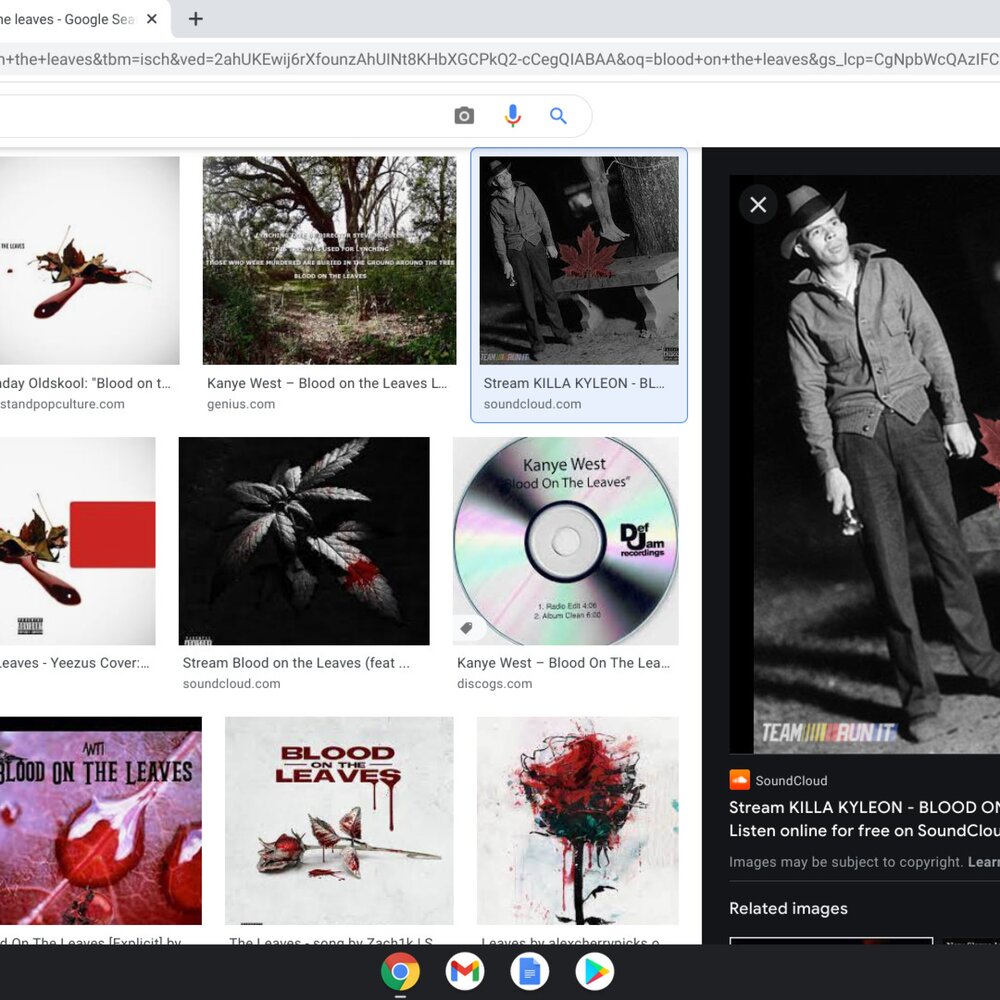
Task: Click the blue magnifying glass search icon
Action: point(558,116)
